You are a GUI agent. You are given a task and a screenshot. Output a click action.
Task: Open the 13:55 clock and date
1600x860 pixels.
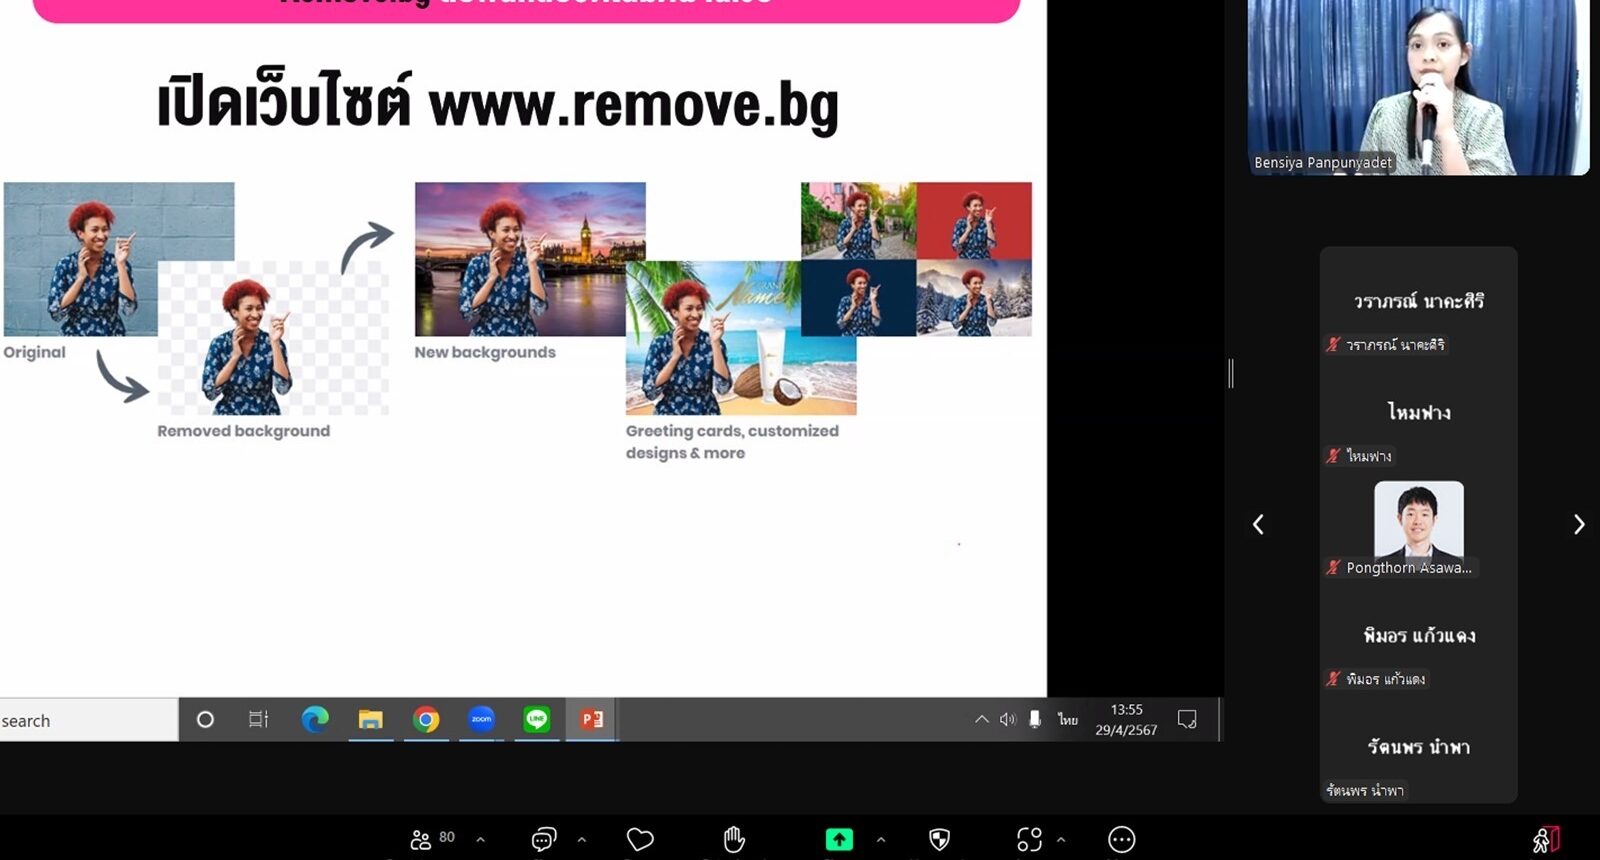point(1126,720)
